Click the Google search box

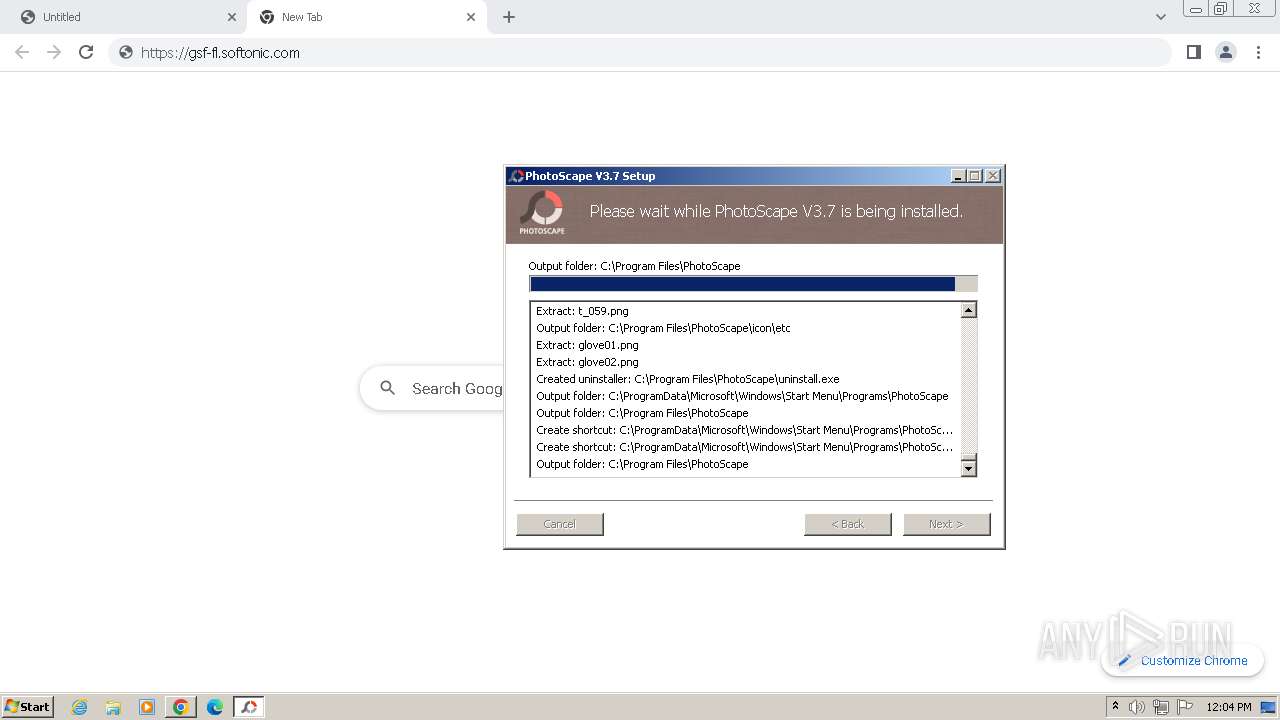[x=432, y=388]
